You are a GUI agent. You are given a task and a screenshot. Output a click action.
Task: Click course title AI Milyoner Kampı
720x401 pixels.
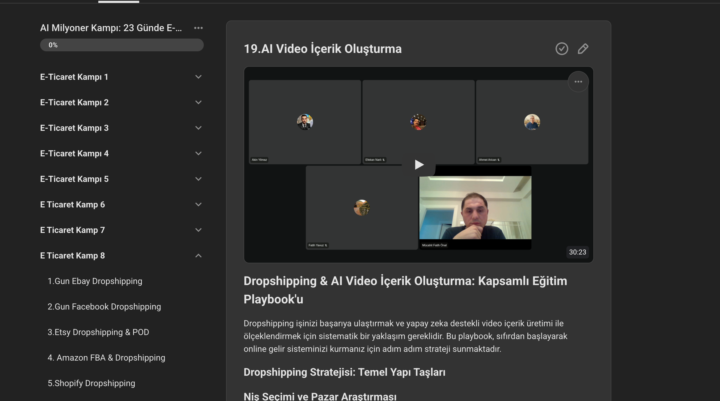[111, 28]
